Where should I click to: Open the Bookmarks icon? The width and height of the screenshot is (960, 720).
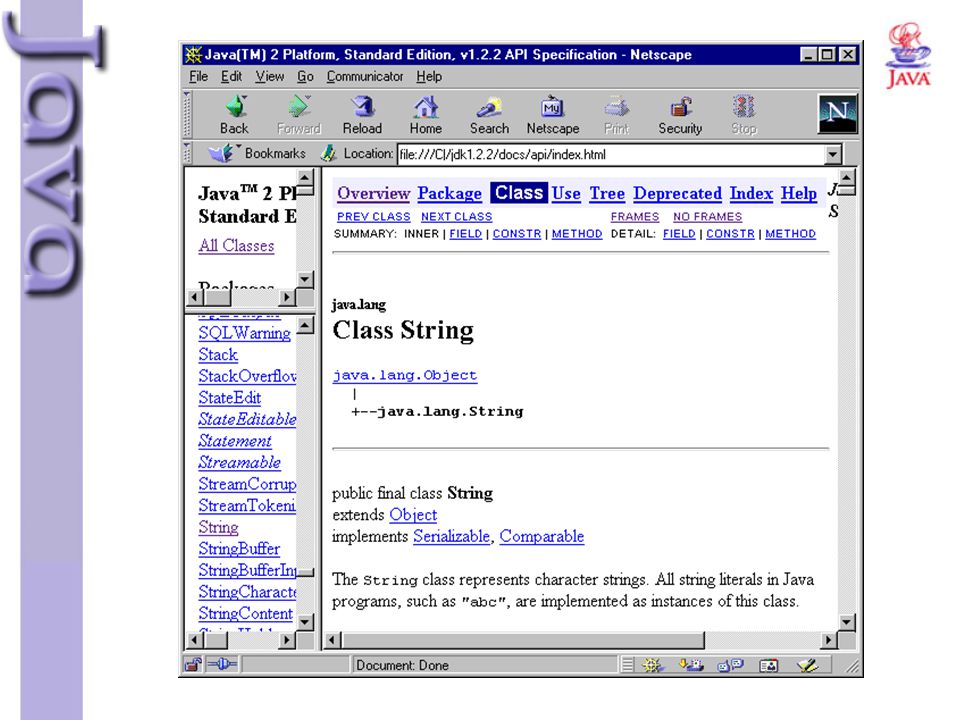(220, 153)
